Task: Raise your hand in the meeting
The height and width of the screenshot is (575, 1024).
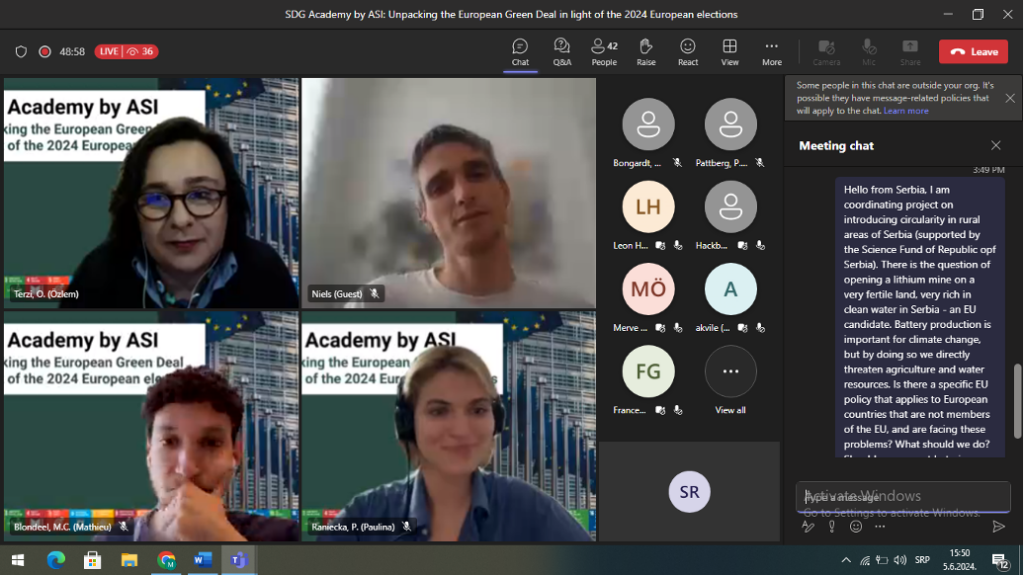Action: (646, 51)
